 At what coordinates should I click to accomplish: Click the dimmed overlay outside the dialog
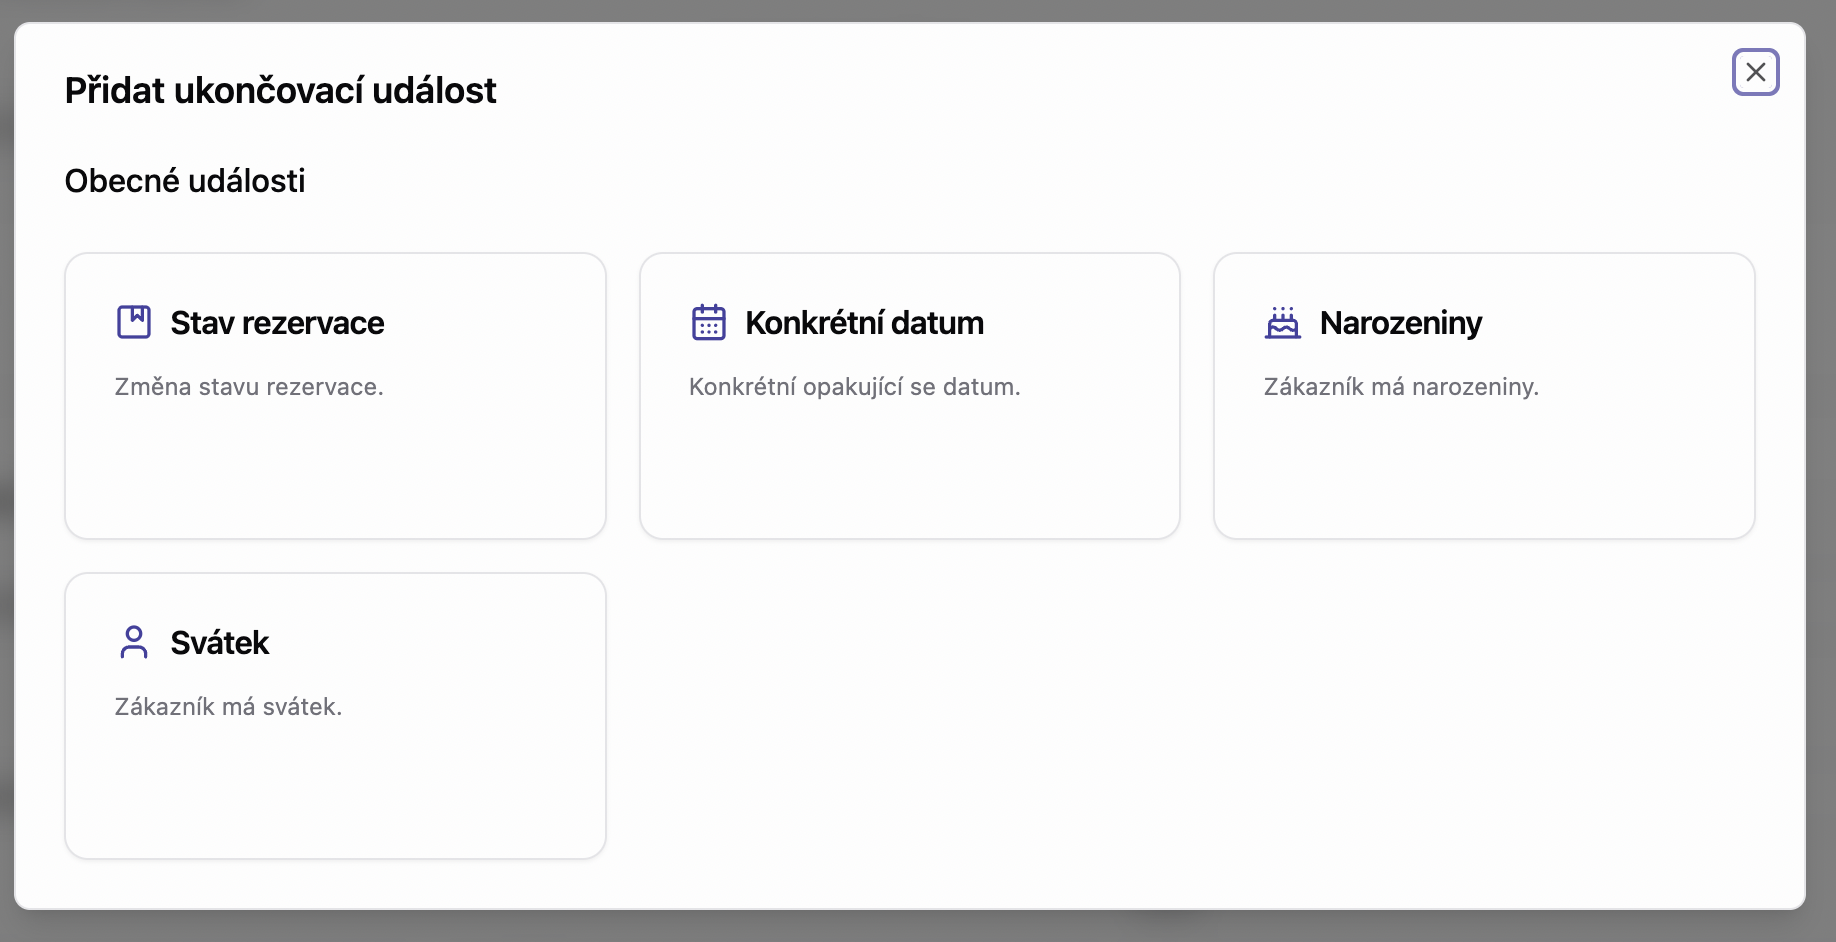[918, 928]
